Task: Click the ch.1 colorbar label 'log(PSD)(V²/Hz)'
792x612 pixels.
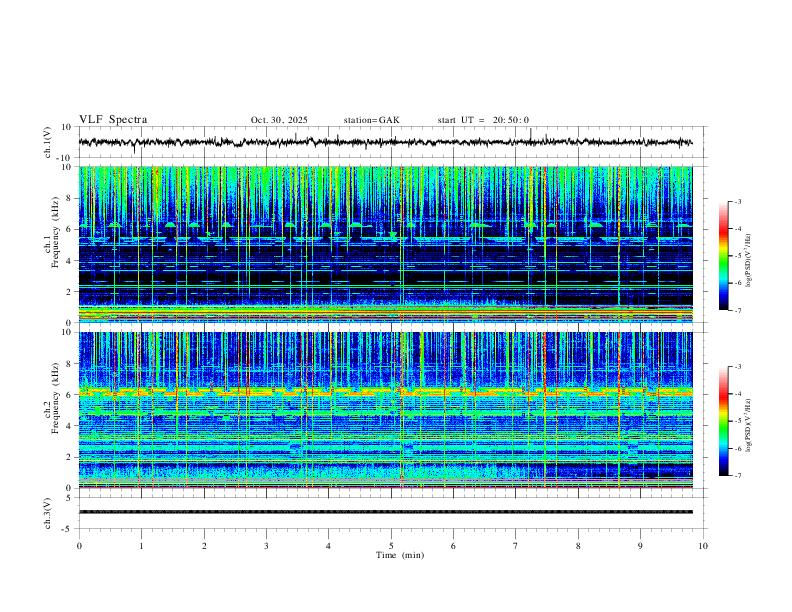Action: [749, 261]
